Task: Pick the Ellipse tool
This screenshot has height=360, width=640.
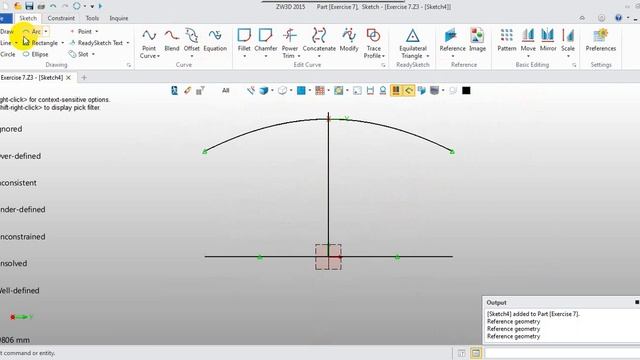Action: tap(36, 54)
